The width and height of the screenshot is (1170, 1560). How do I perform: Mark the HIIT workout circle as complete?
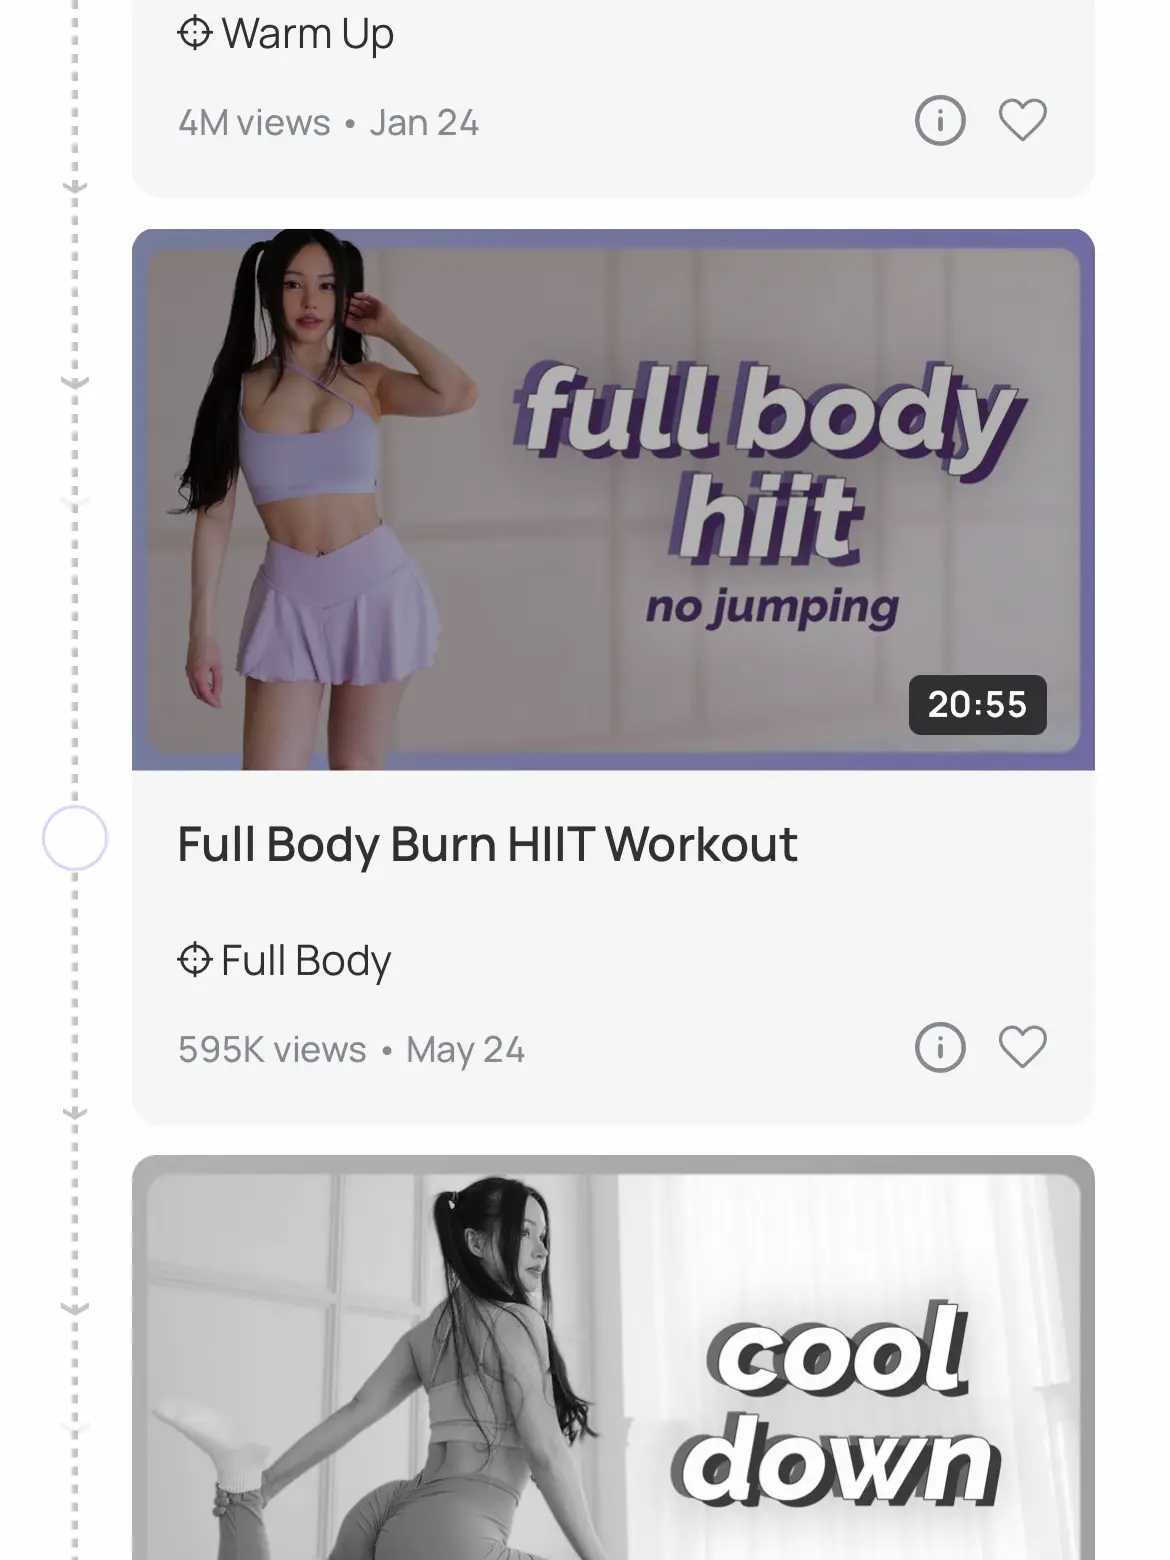(x=75, y=837)
